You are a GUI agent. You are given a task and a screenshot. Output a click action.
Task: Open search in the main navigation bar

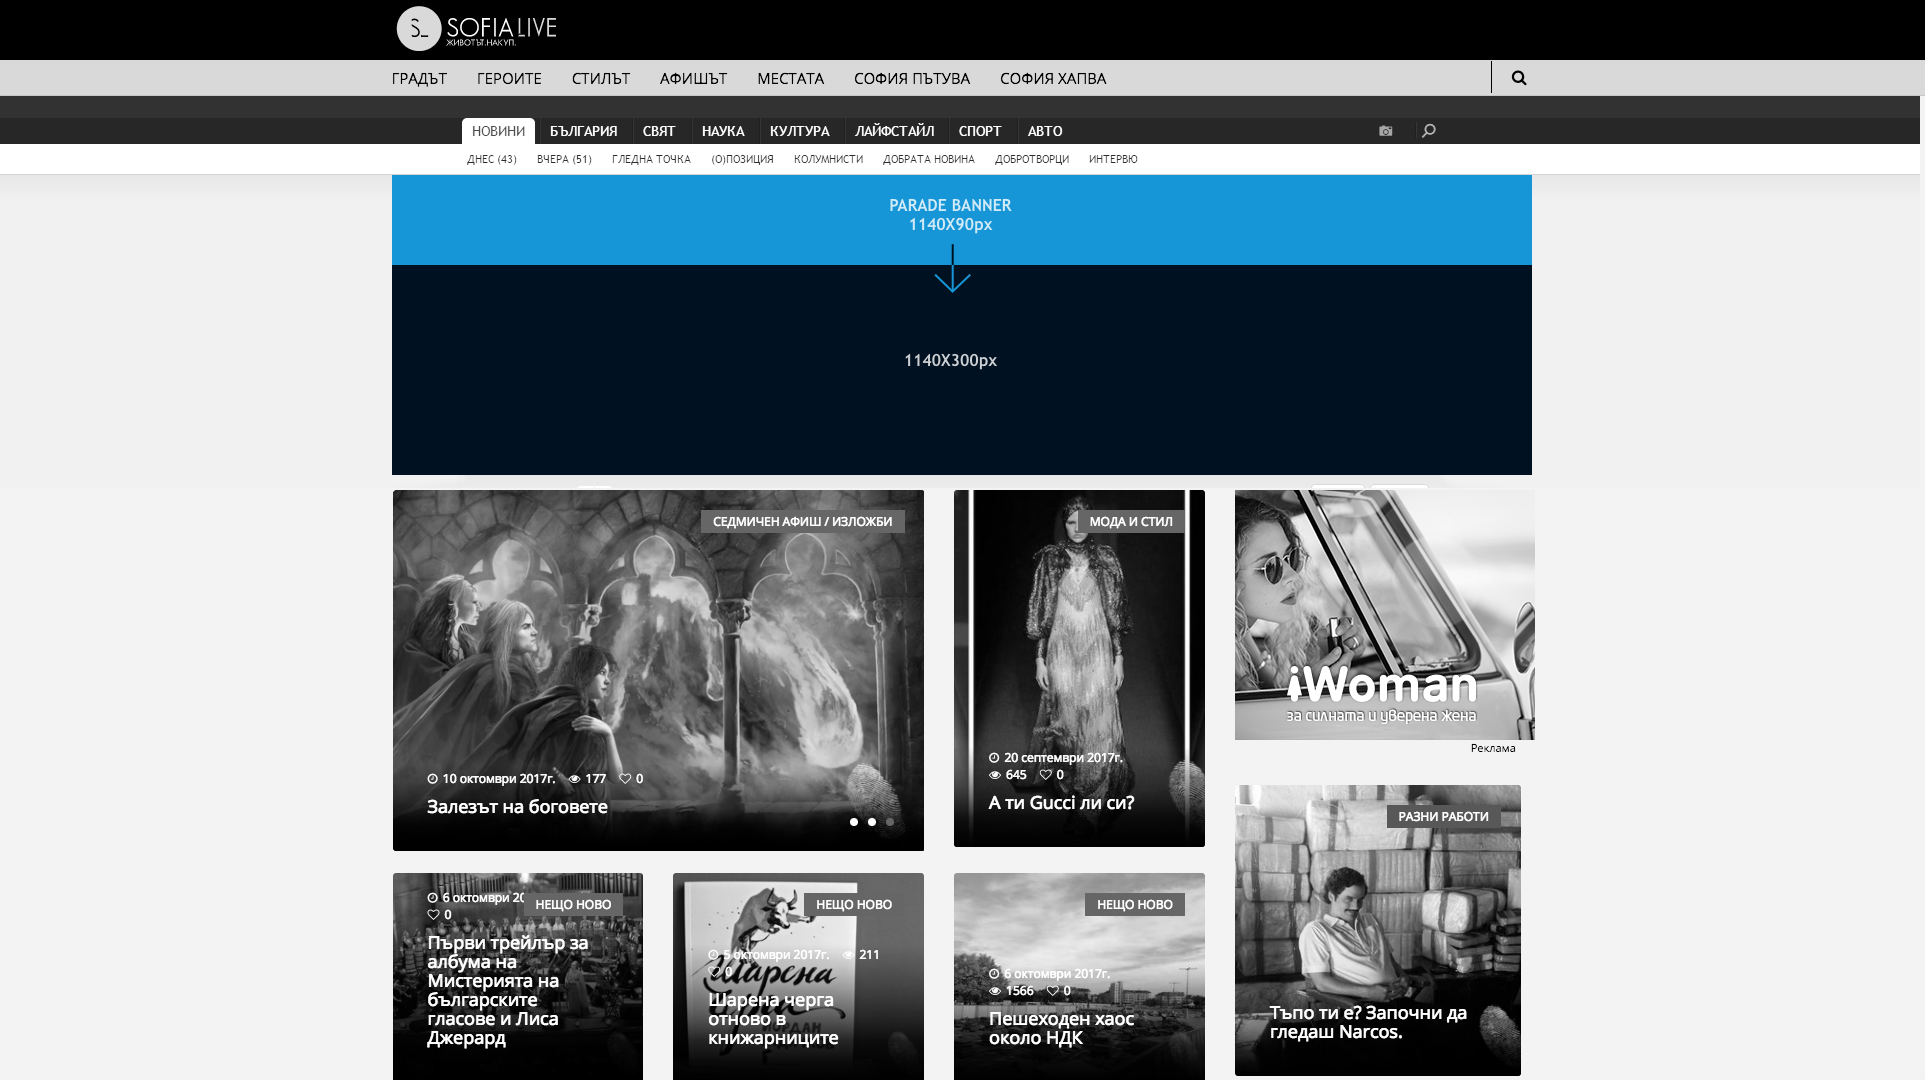(1518, 78)
